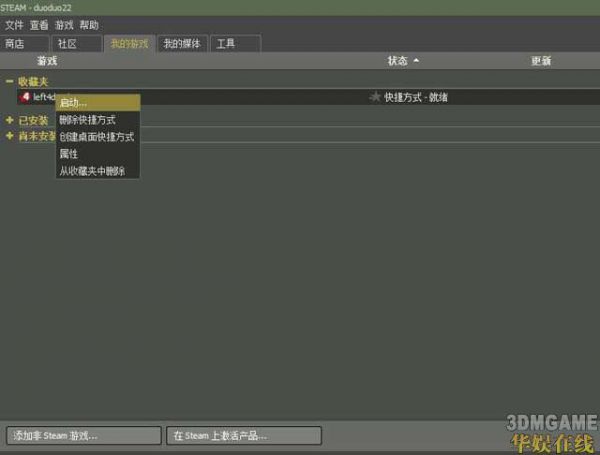
Task: Open the 帮助 menu
Action: (x=89, y=25)
